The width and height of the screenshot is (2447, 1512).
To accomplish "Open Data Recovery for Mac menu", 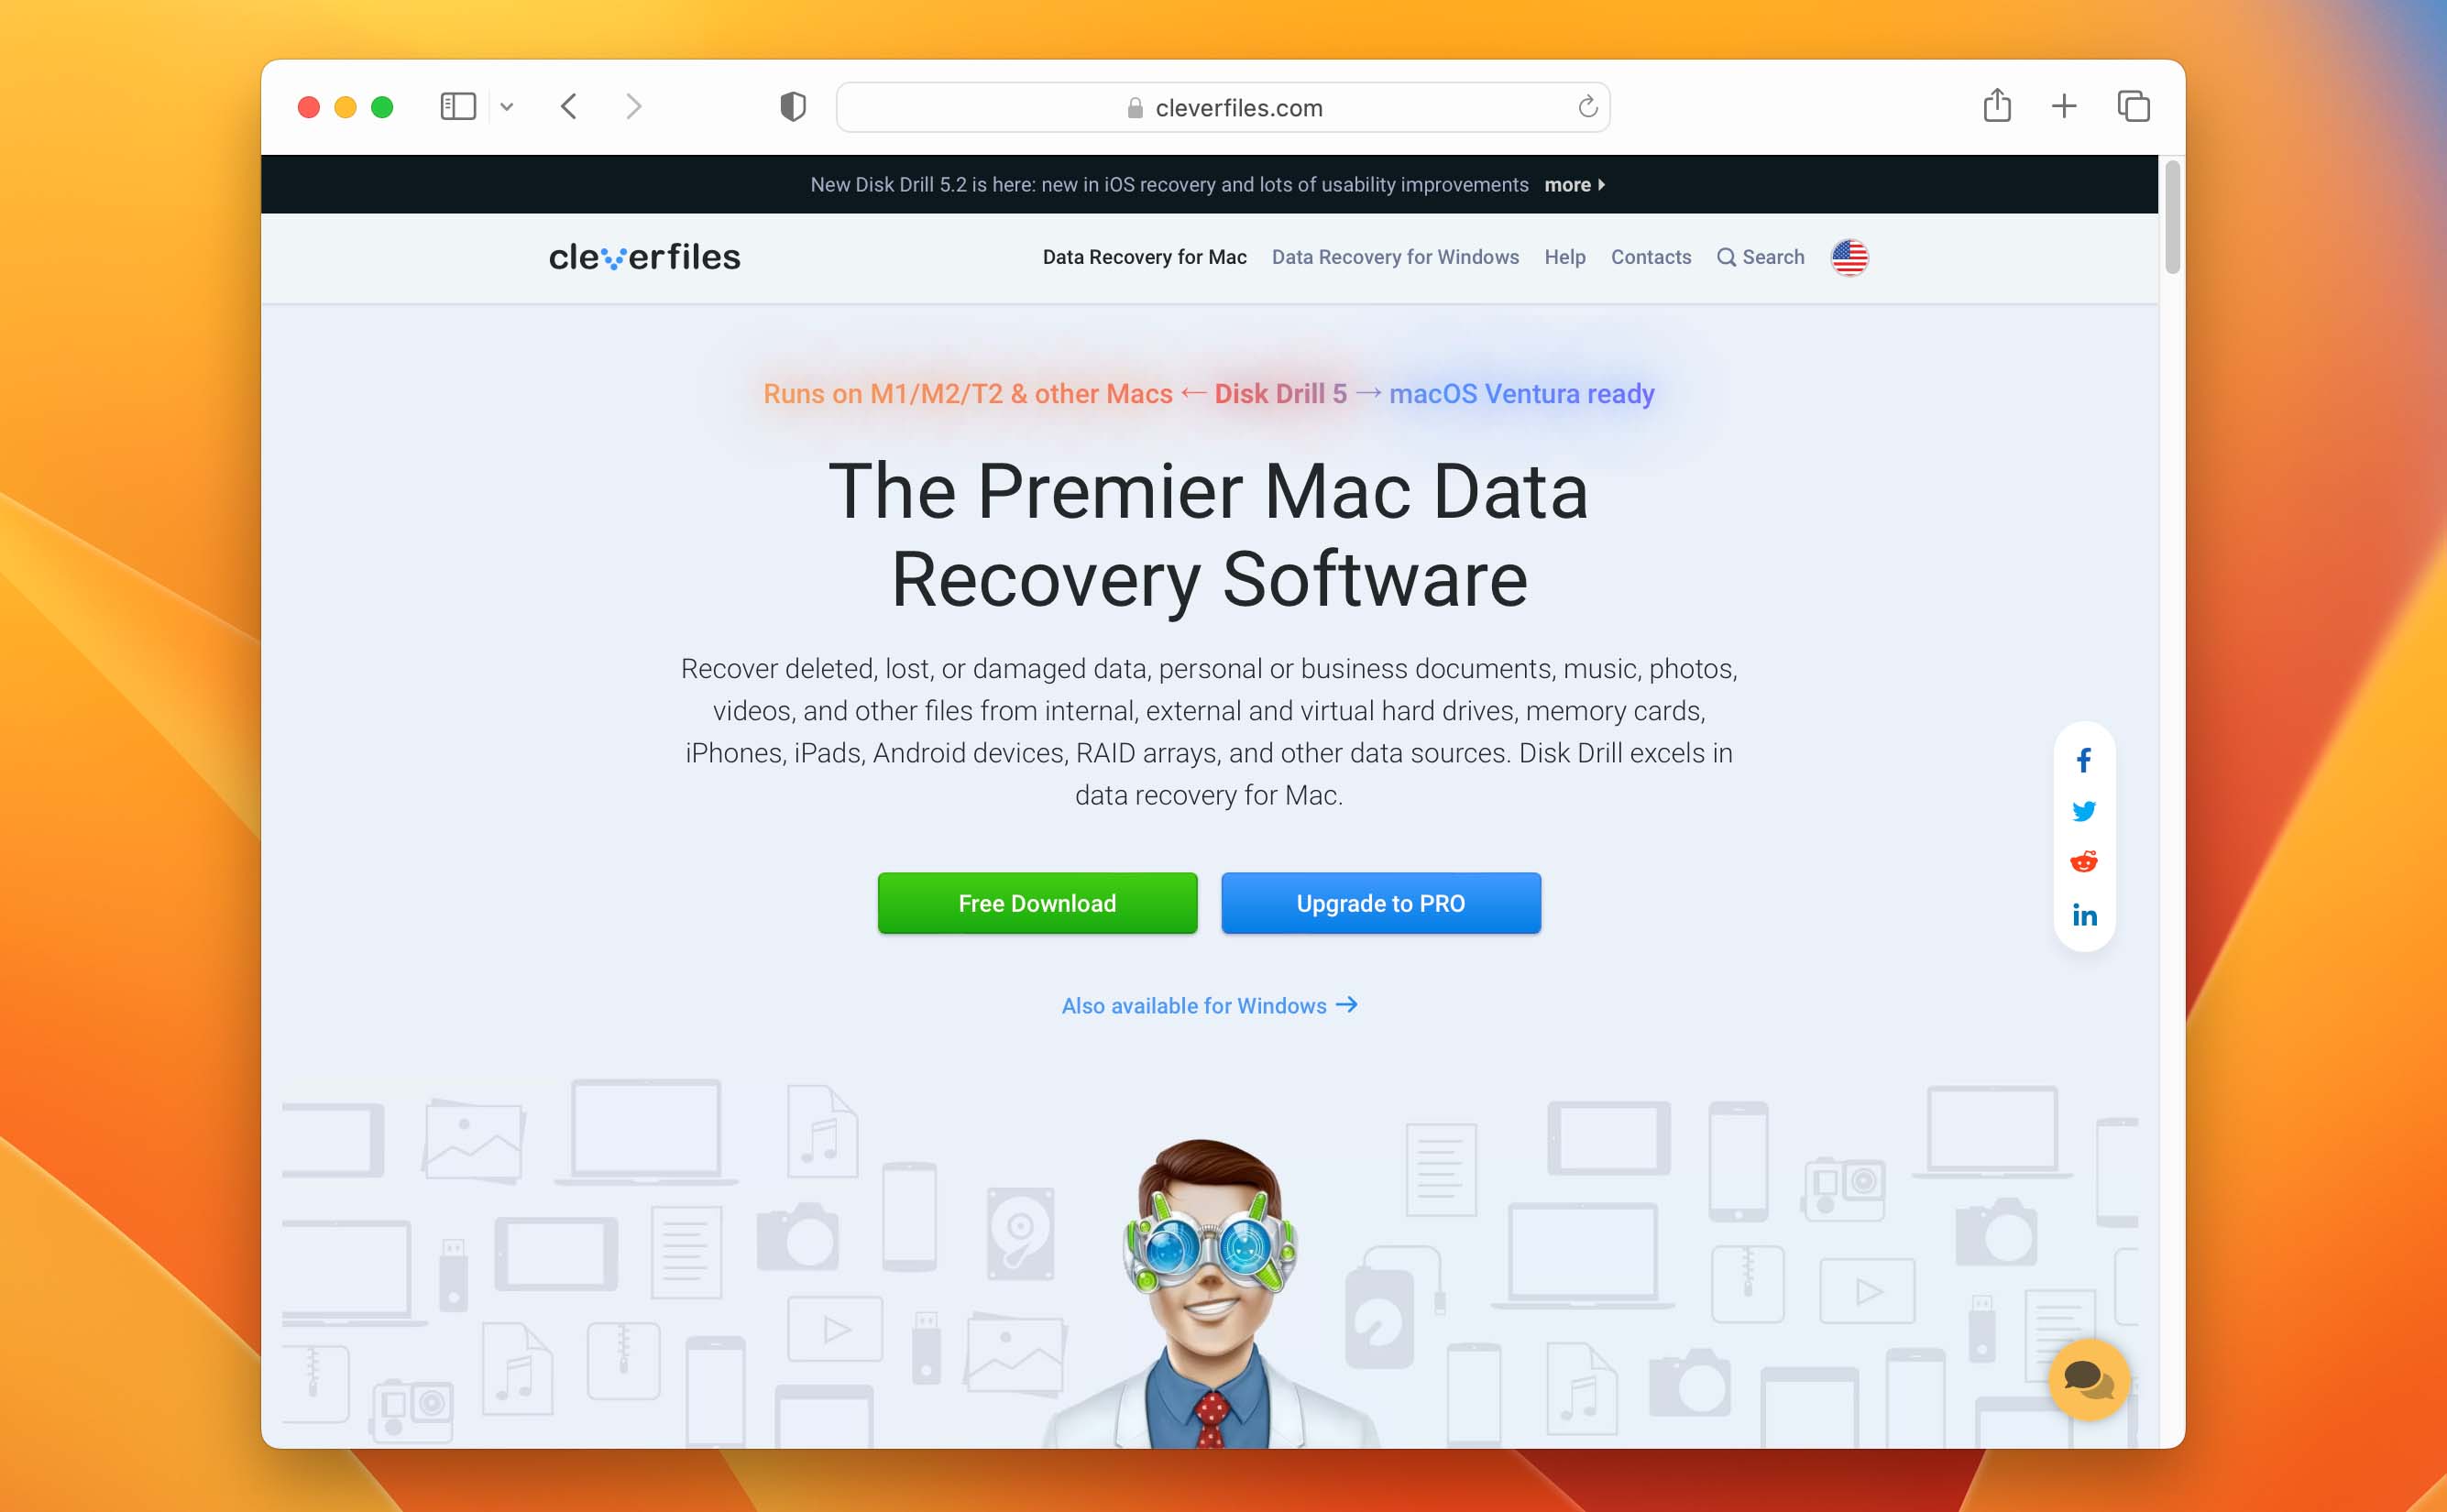I will coord(1145,255).
